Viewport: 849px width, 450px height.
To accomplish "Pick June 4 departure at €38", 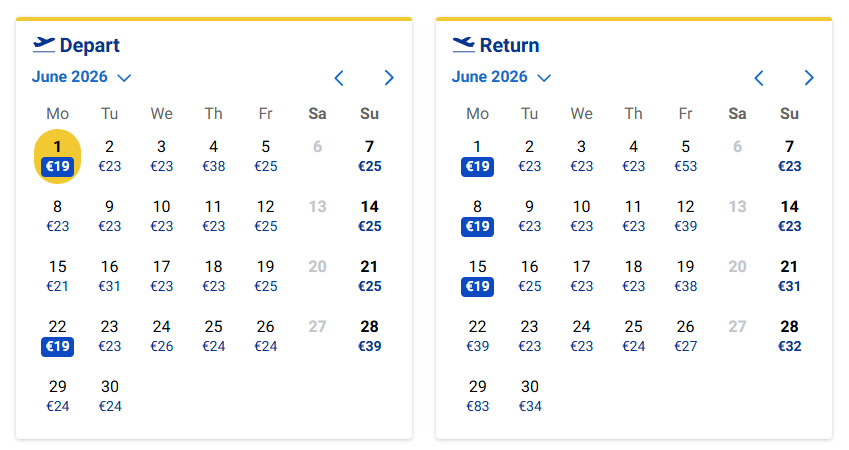I will 214,156.
